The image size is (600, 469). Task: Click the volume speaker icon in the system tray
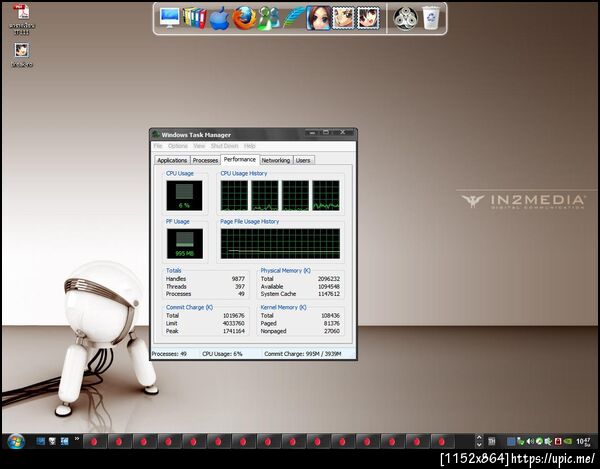point(530,441)
